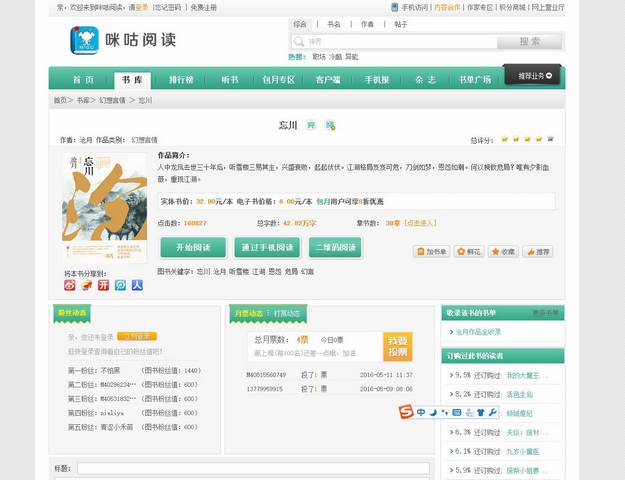The width and height of the screenshot is (625, 480).
Task: Switch to the 打赏动态 tab
Action: click(287, 314)
